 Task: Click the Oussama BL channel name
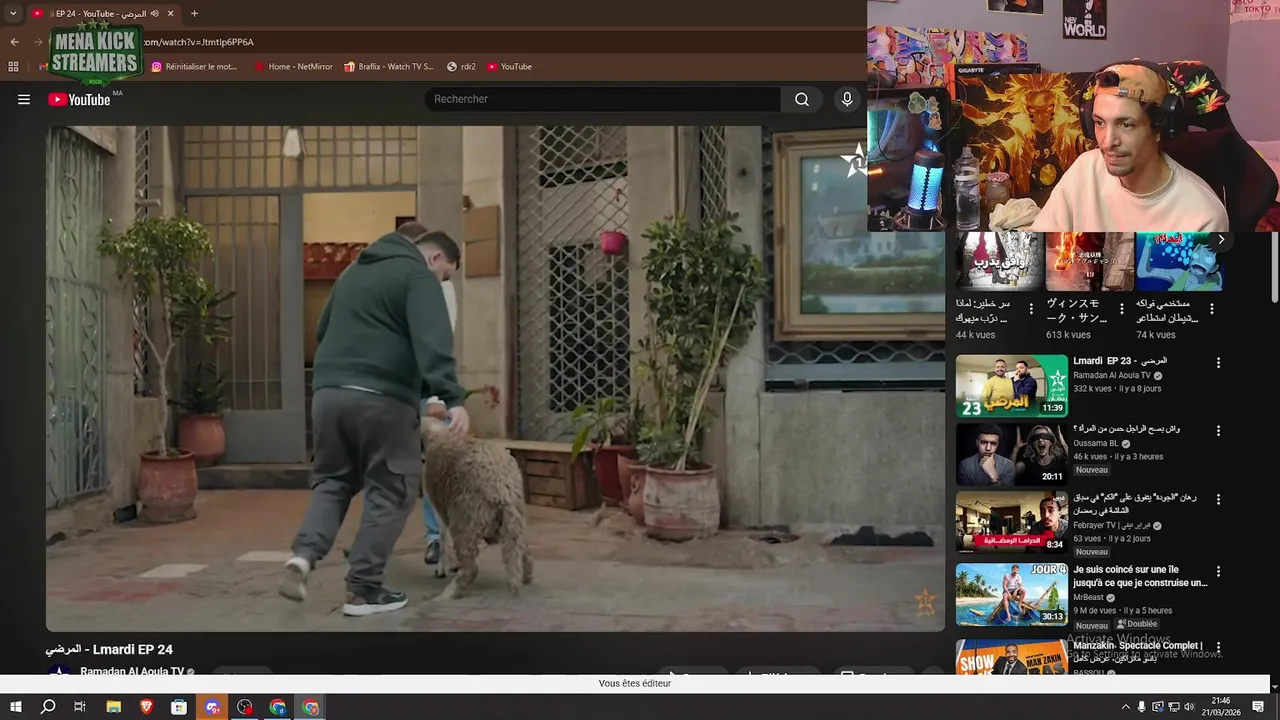click(x=1096, y=443)
